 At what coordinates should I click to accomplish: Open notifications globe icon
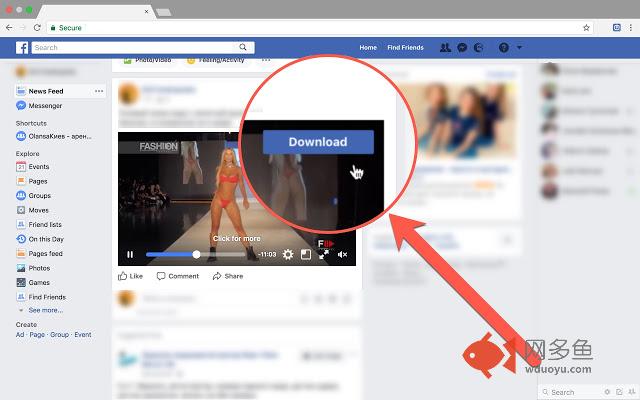pos(479,47)
